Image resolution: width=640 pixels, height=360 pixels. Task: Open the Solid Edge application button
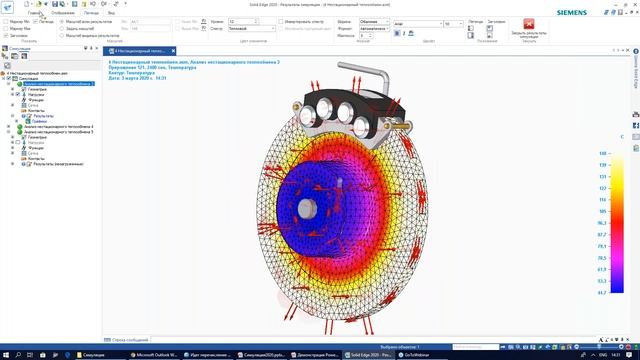[x=7, y=7]
